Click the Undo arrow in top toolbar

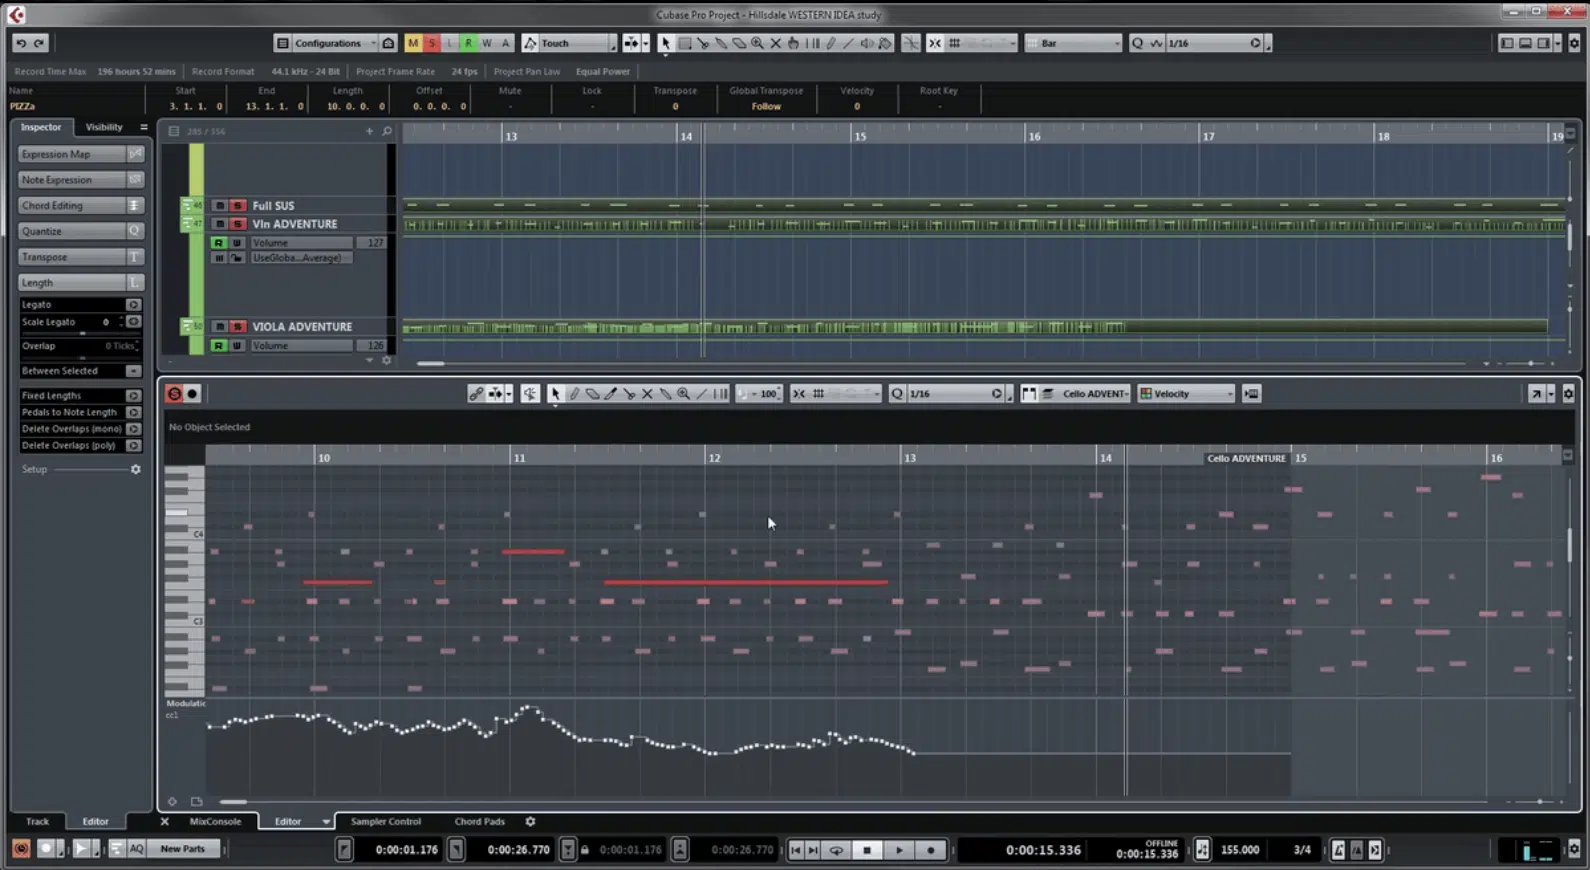[21, 43]
